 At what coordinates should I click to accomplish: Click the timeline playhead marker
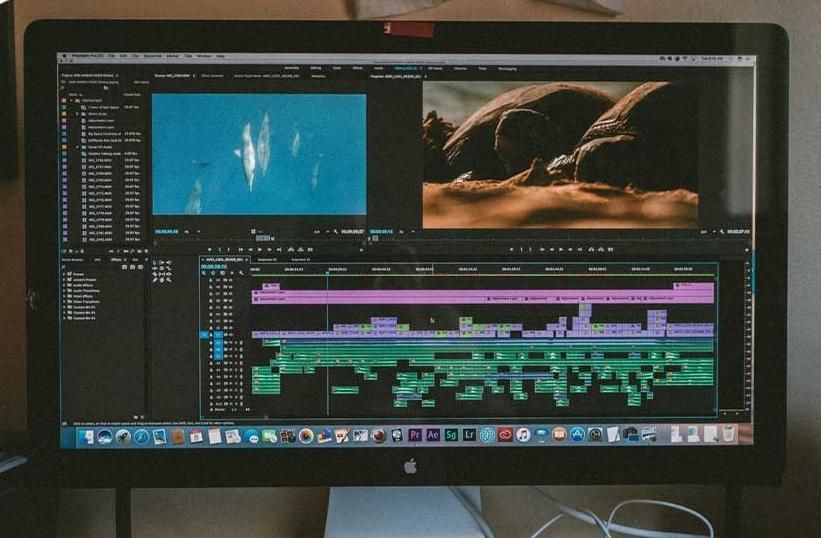coord(328,273)
